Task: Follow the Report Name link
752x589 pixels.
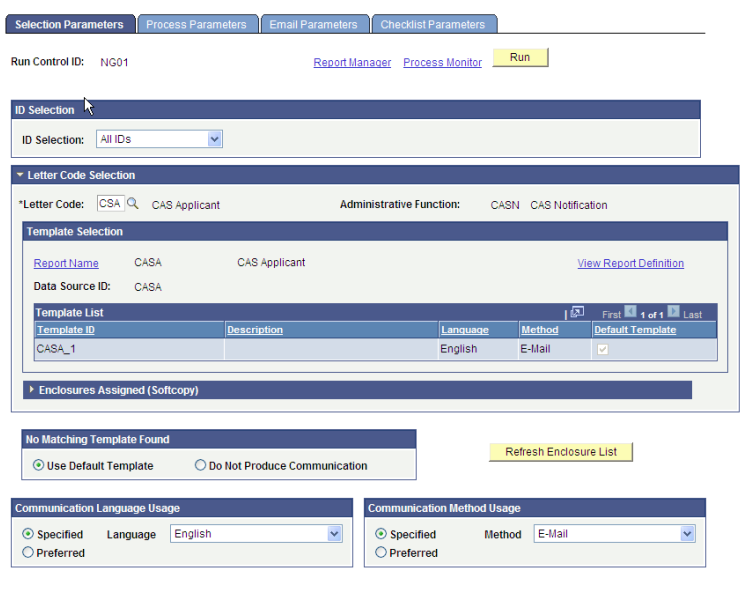Action: (x=66, y=263)
